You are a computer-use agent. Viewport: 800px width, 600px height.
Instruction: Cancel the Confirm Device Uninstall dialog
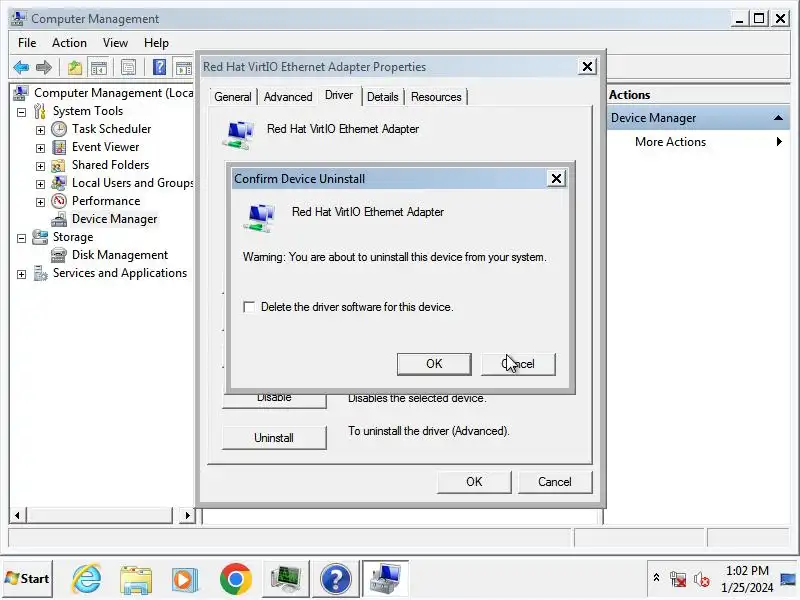click(x=518, y=364)
